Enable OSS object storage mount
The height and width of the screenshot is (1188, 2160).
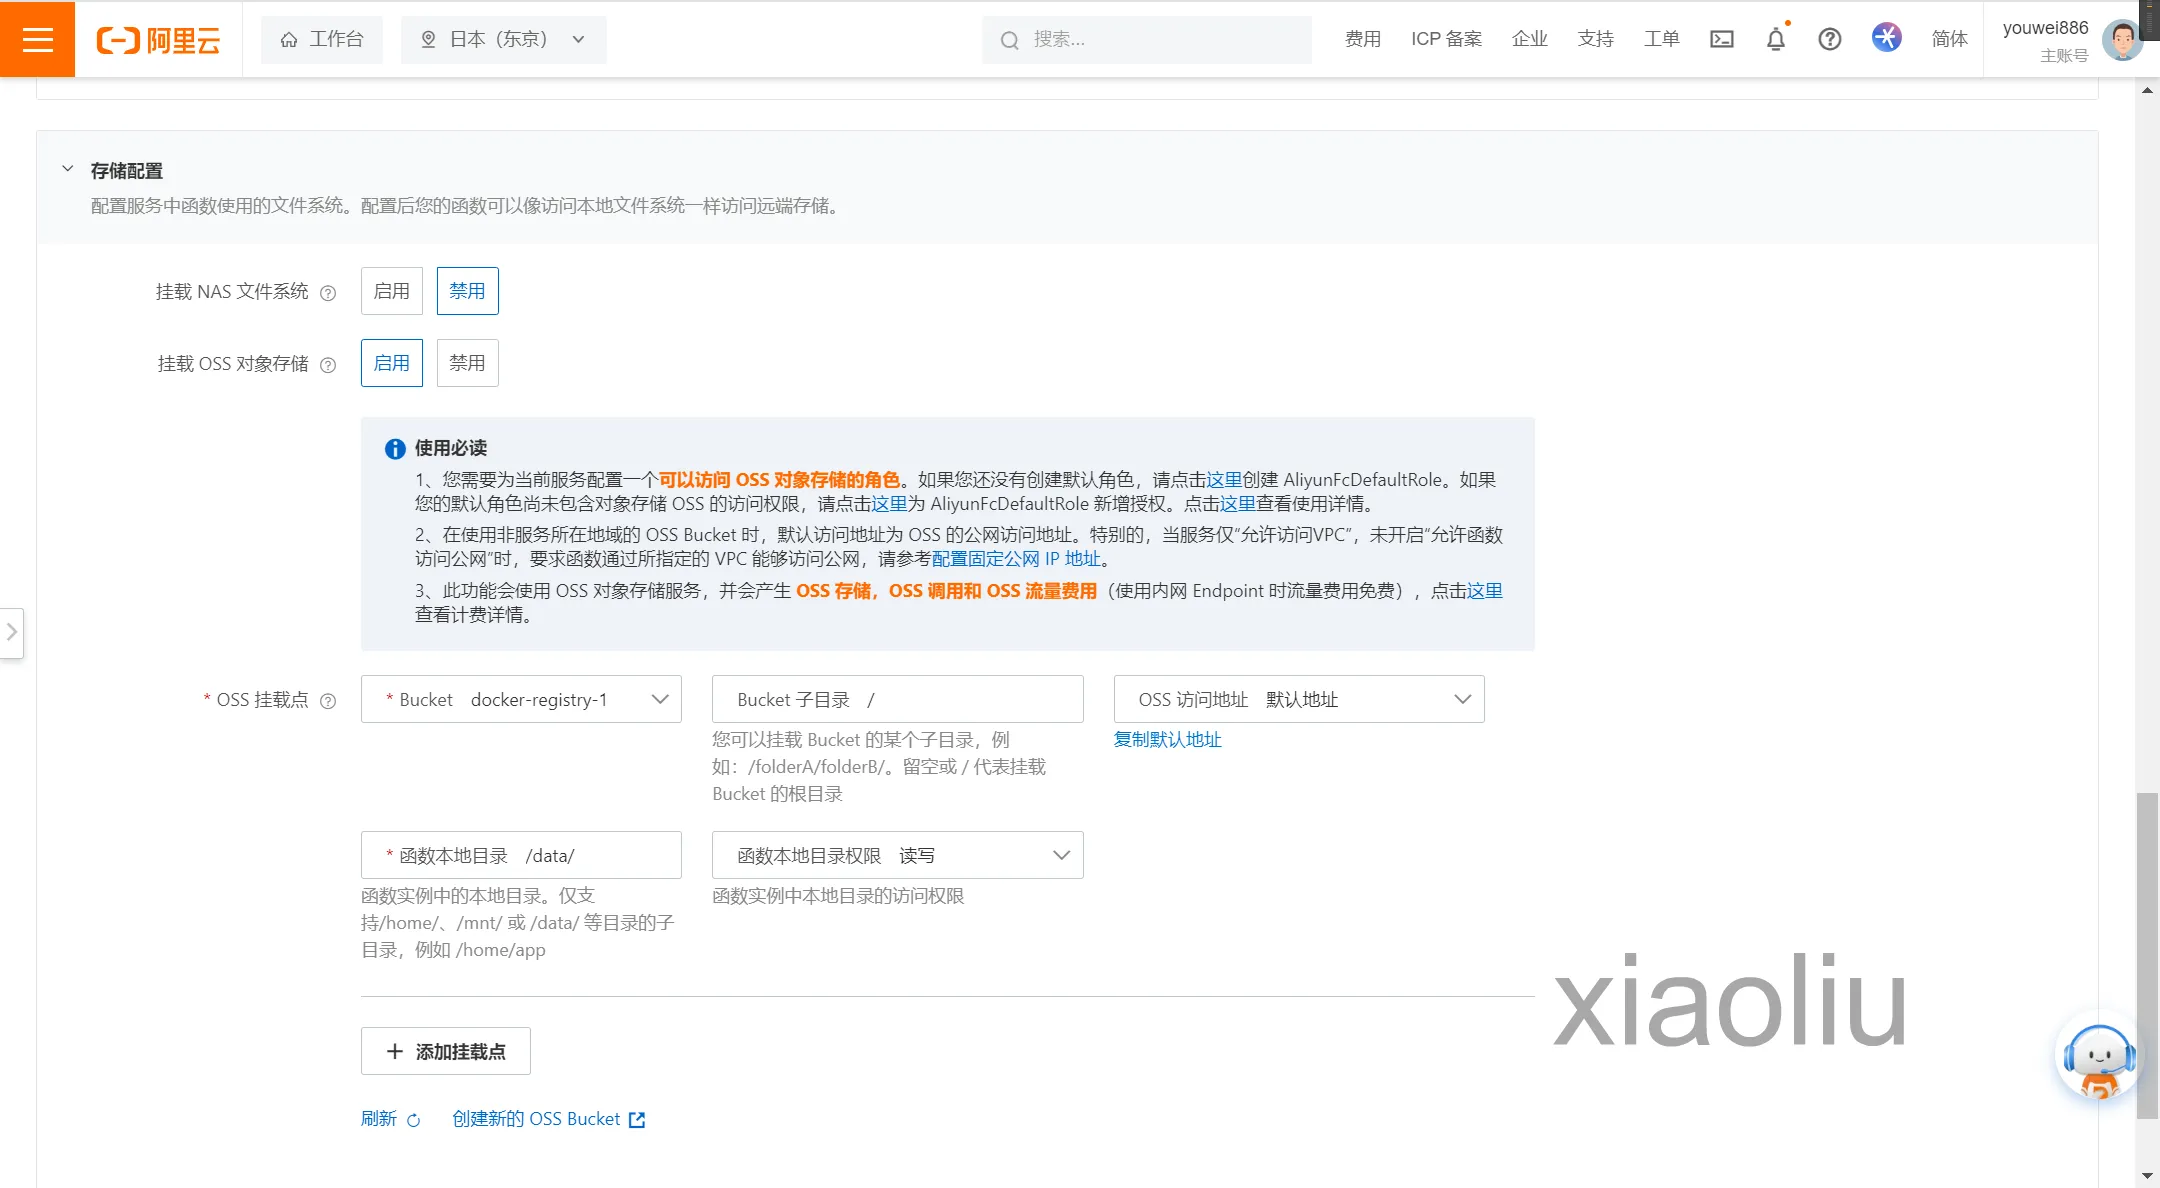click(391, 363)
